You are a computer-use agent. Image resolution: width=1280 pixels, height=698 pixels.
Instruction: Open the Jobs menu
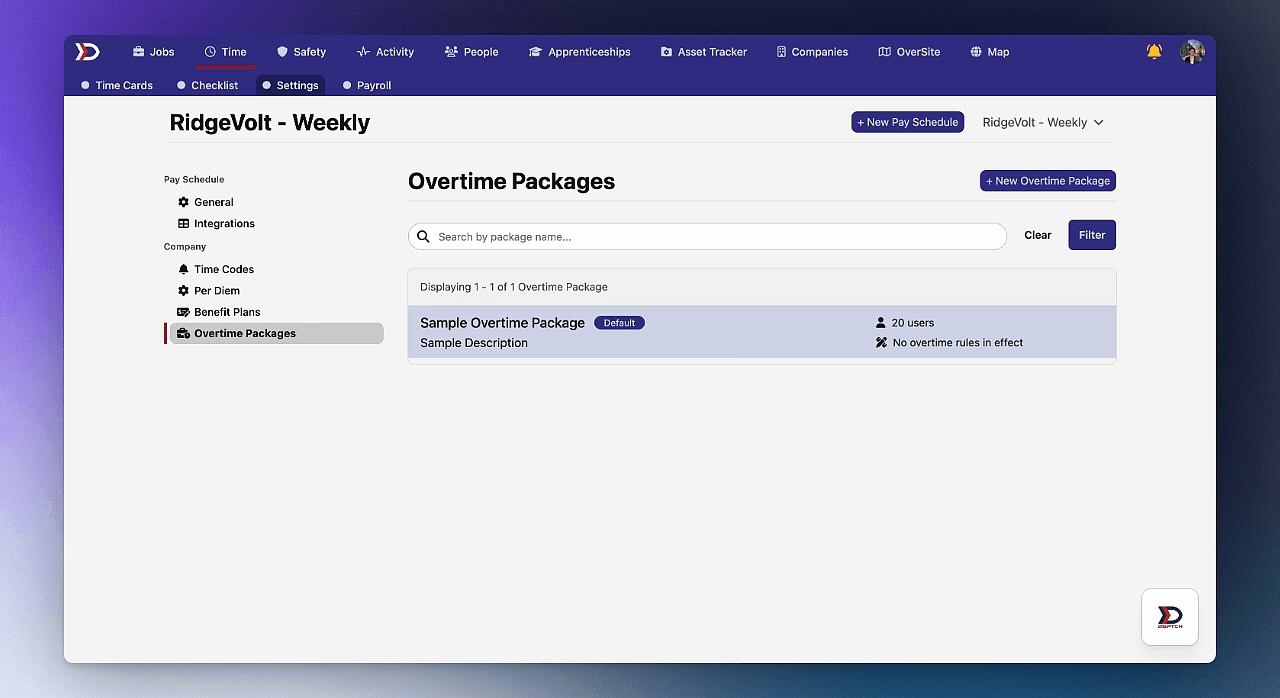(153, 52)
